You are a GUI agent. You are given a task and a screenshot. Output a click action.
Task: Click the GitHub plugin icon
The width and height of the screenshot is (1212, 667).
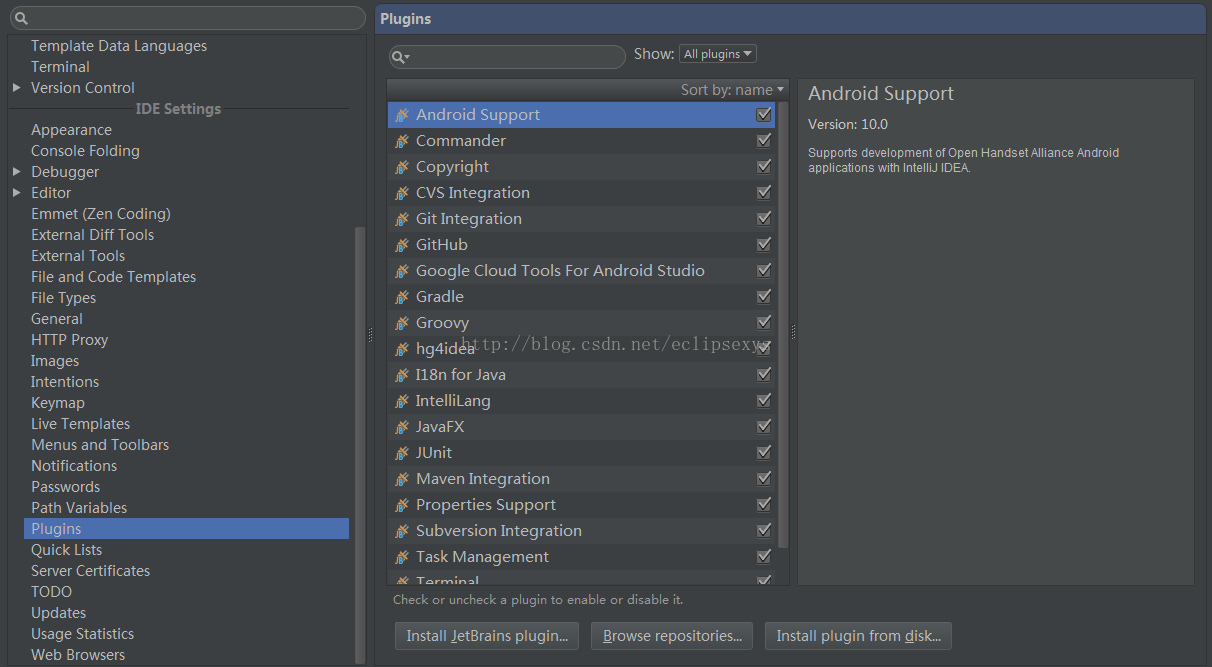click(402, 245)
